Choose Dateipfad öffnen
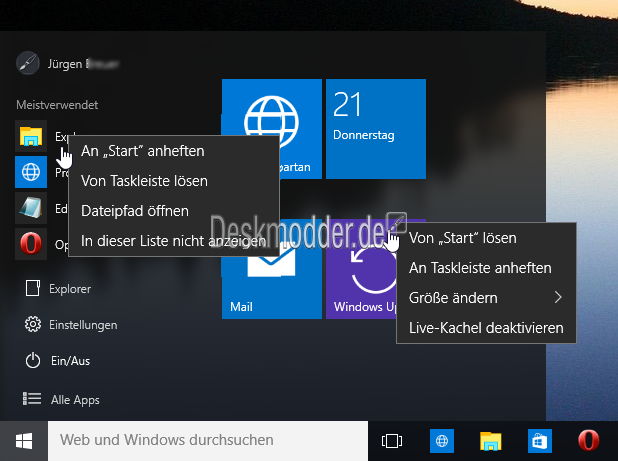This screenshot has width=618, height=461. 174,211
